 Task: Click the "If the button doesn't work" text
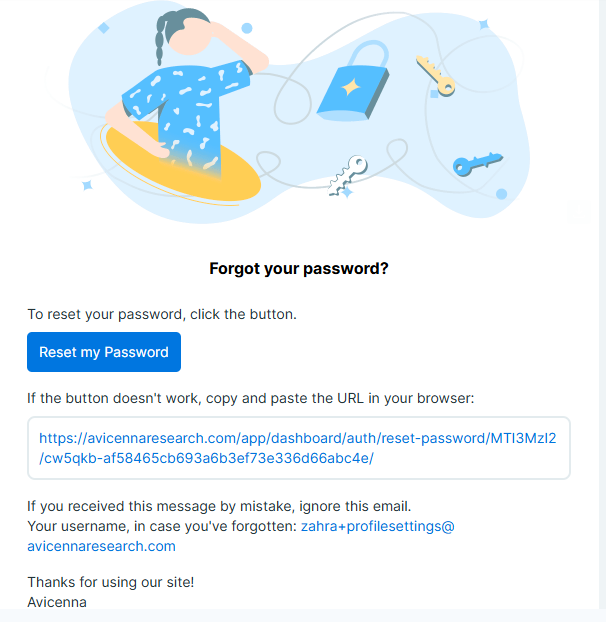pos(250,398)
